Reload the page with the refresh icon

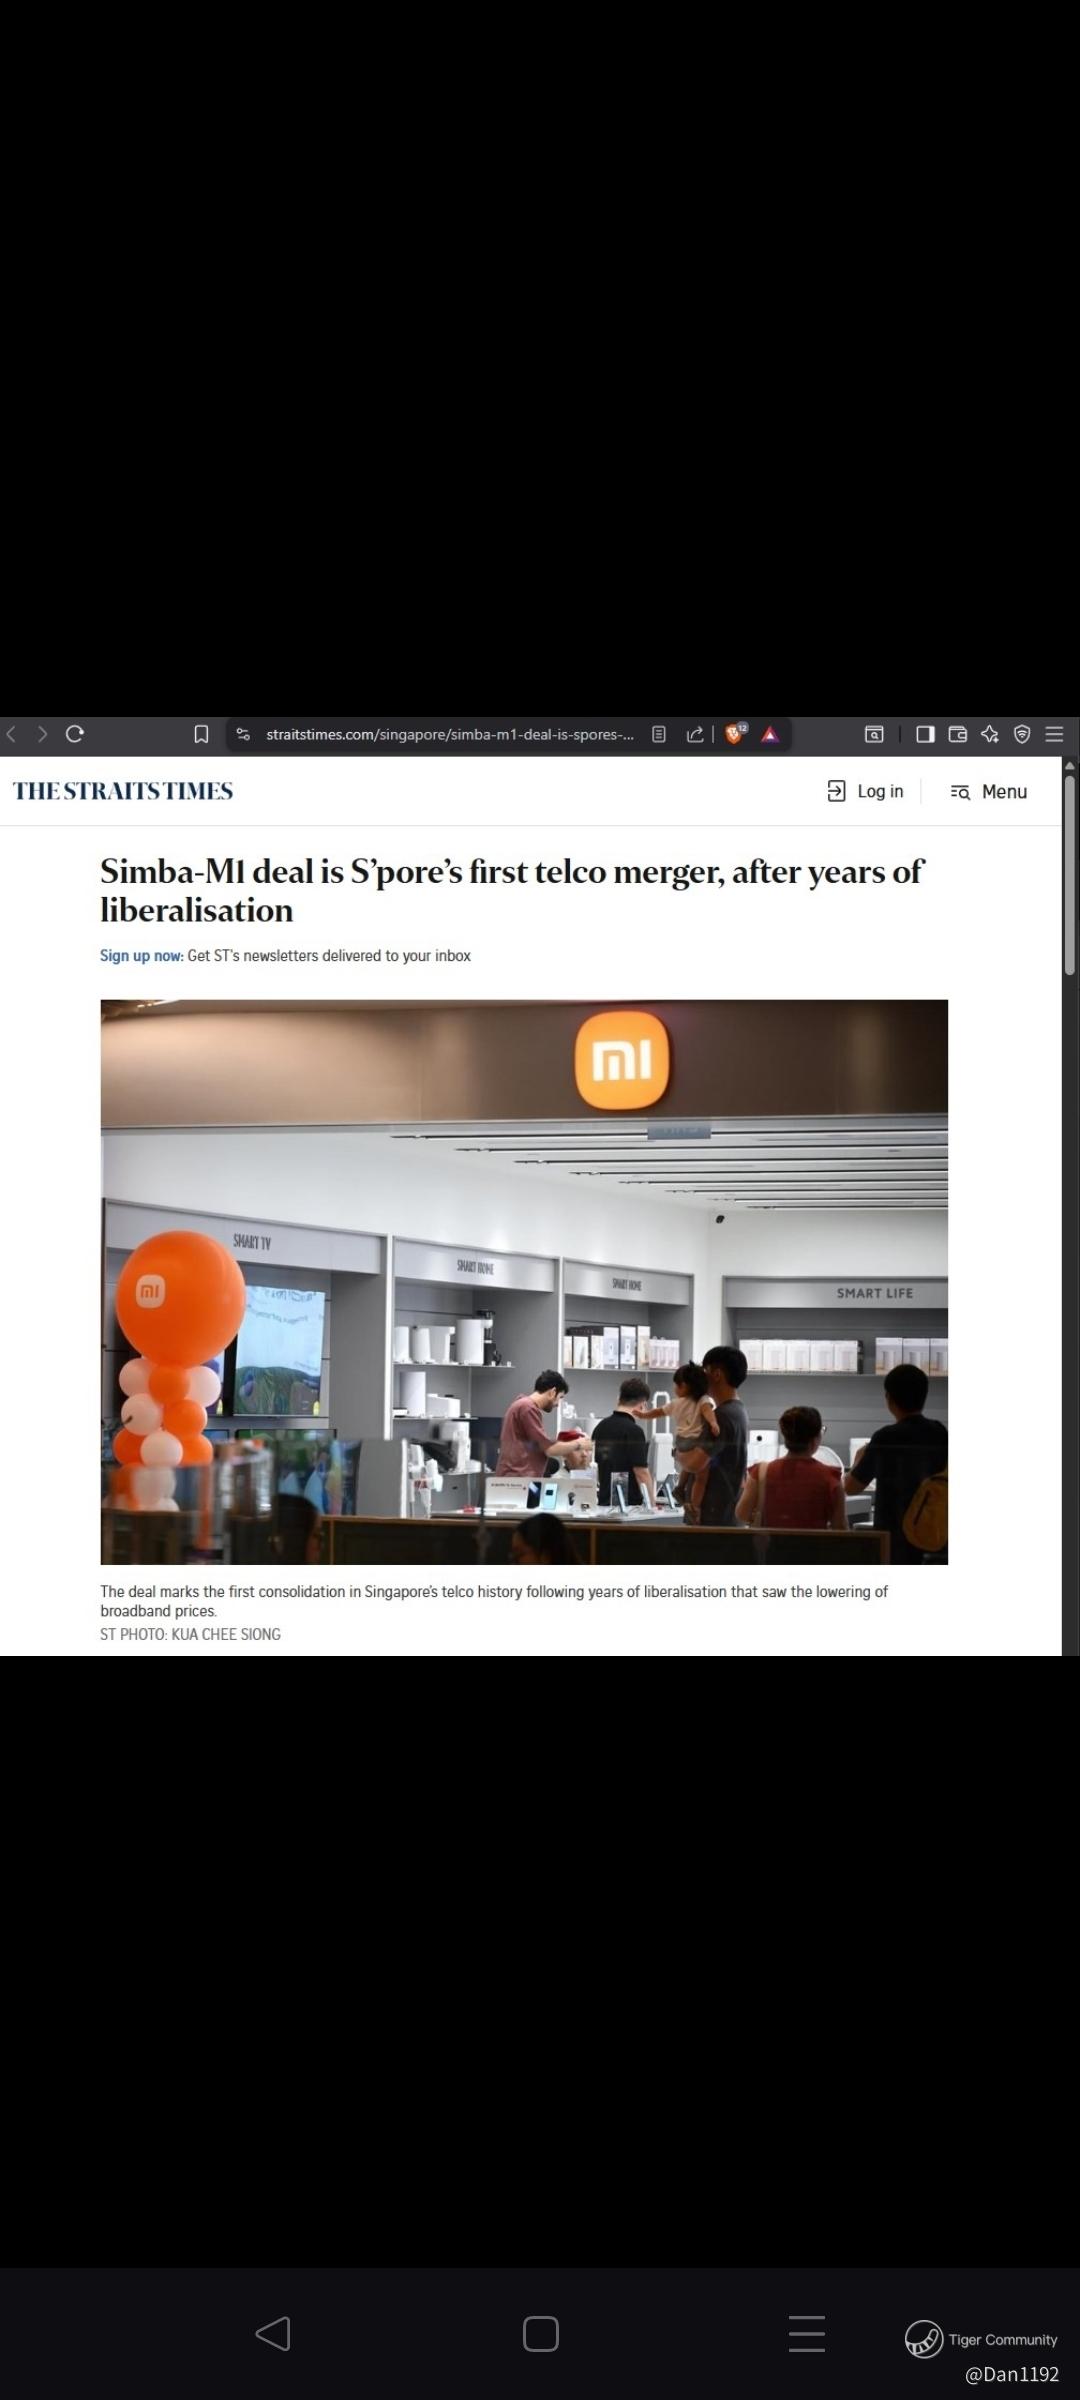pos(74,734)
